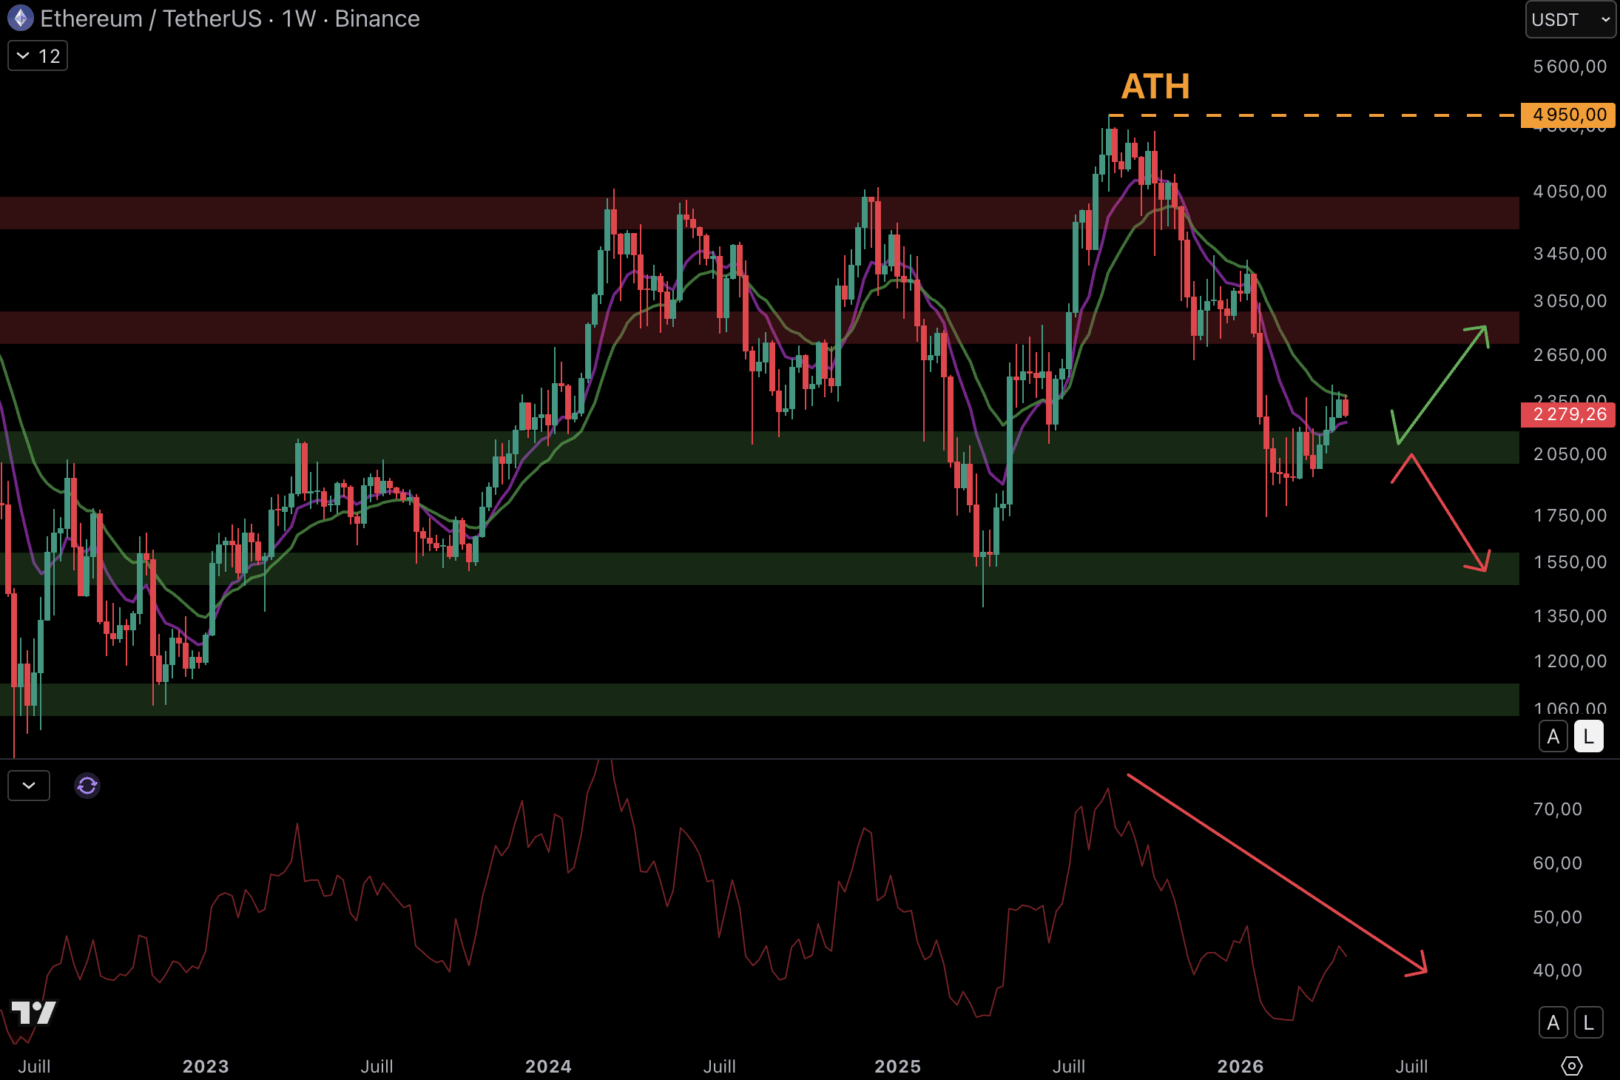Click the Ethereum symbol logo icon

click(20, 19)
